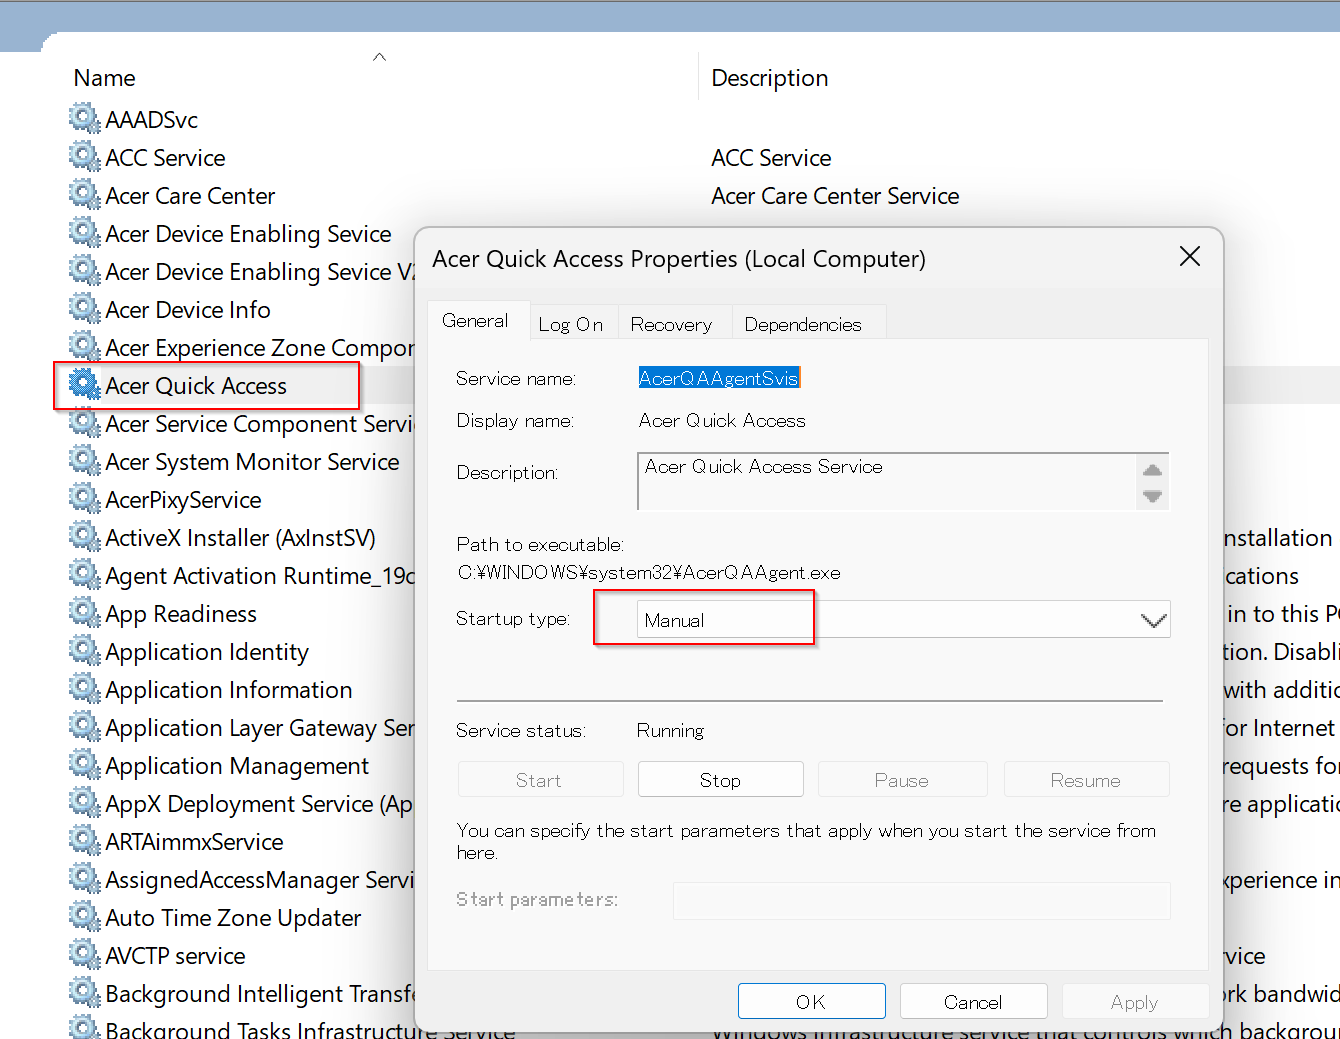Select the AcerPixyService row

coord(183,500)
